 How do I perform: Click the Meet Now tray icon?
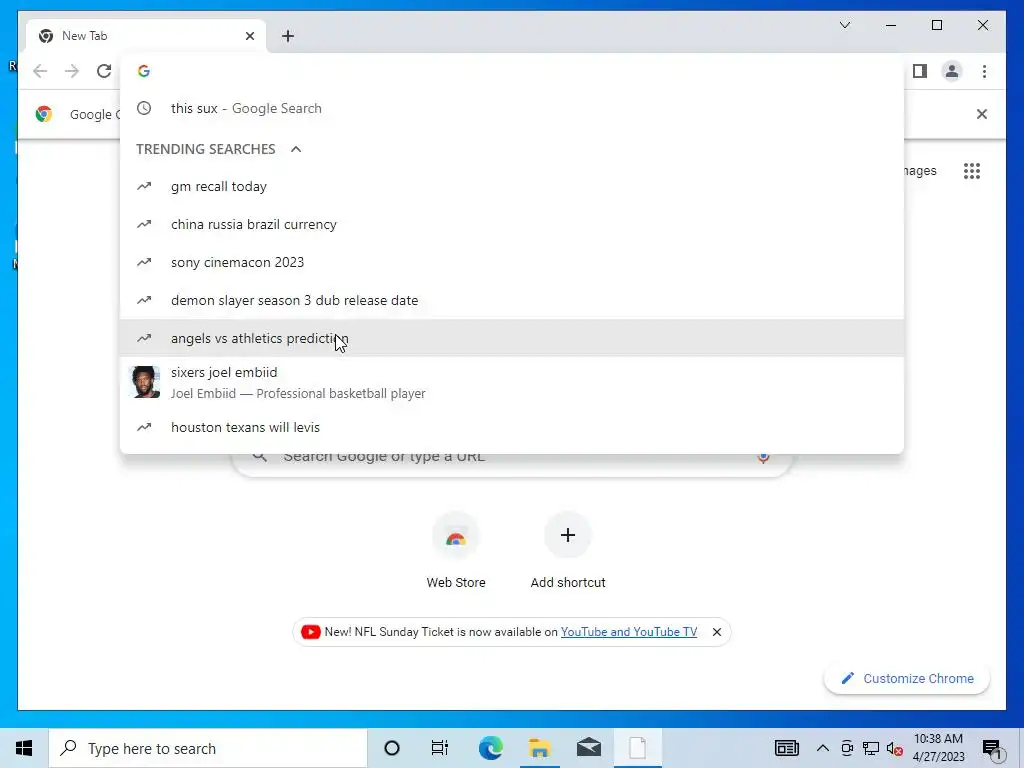(x=847, y=748)
